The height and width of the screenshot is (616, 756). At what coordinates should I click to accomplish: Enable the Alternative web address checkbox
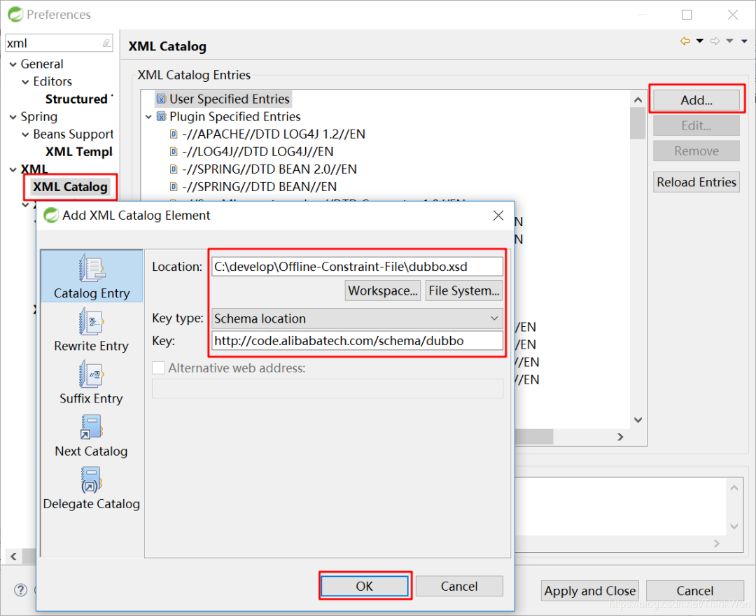click(x=159, y=368)
